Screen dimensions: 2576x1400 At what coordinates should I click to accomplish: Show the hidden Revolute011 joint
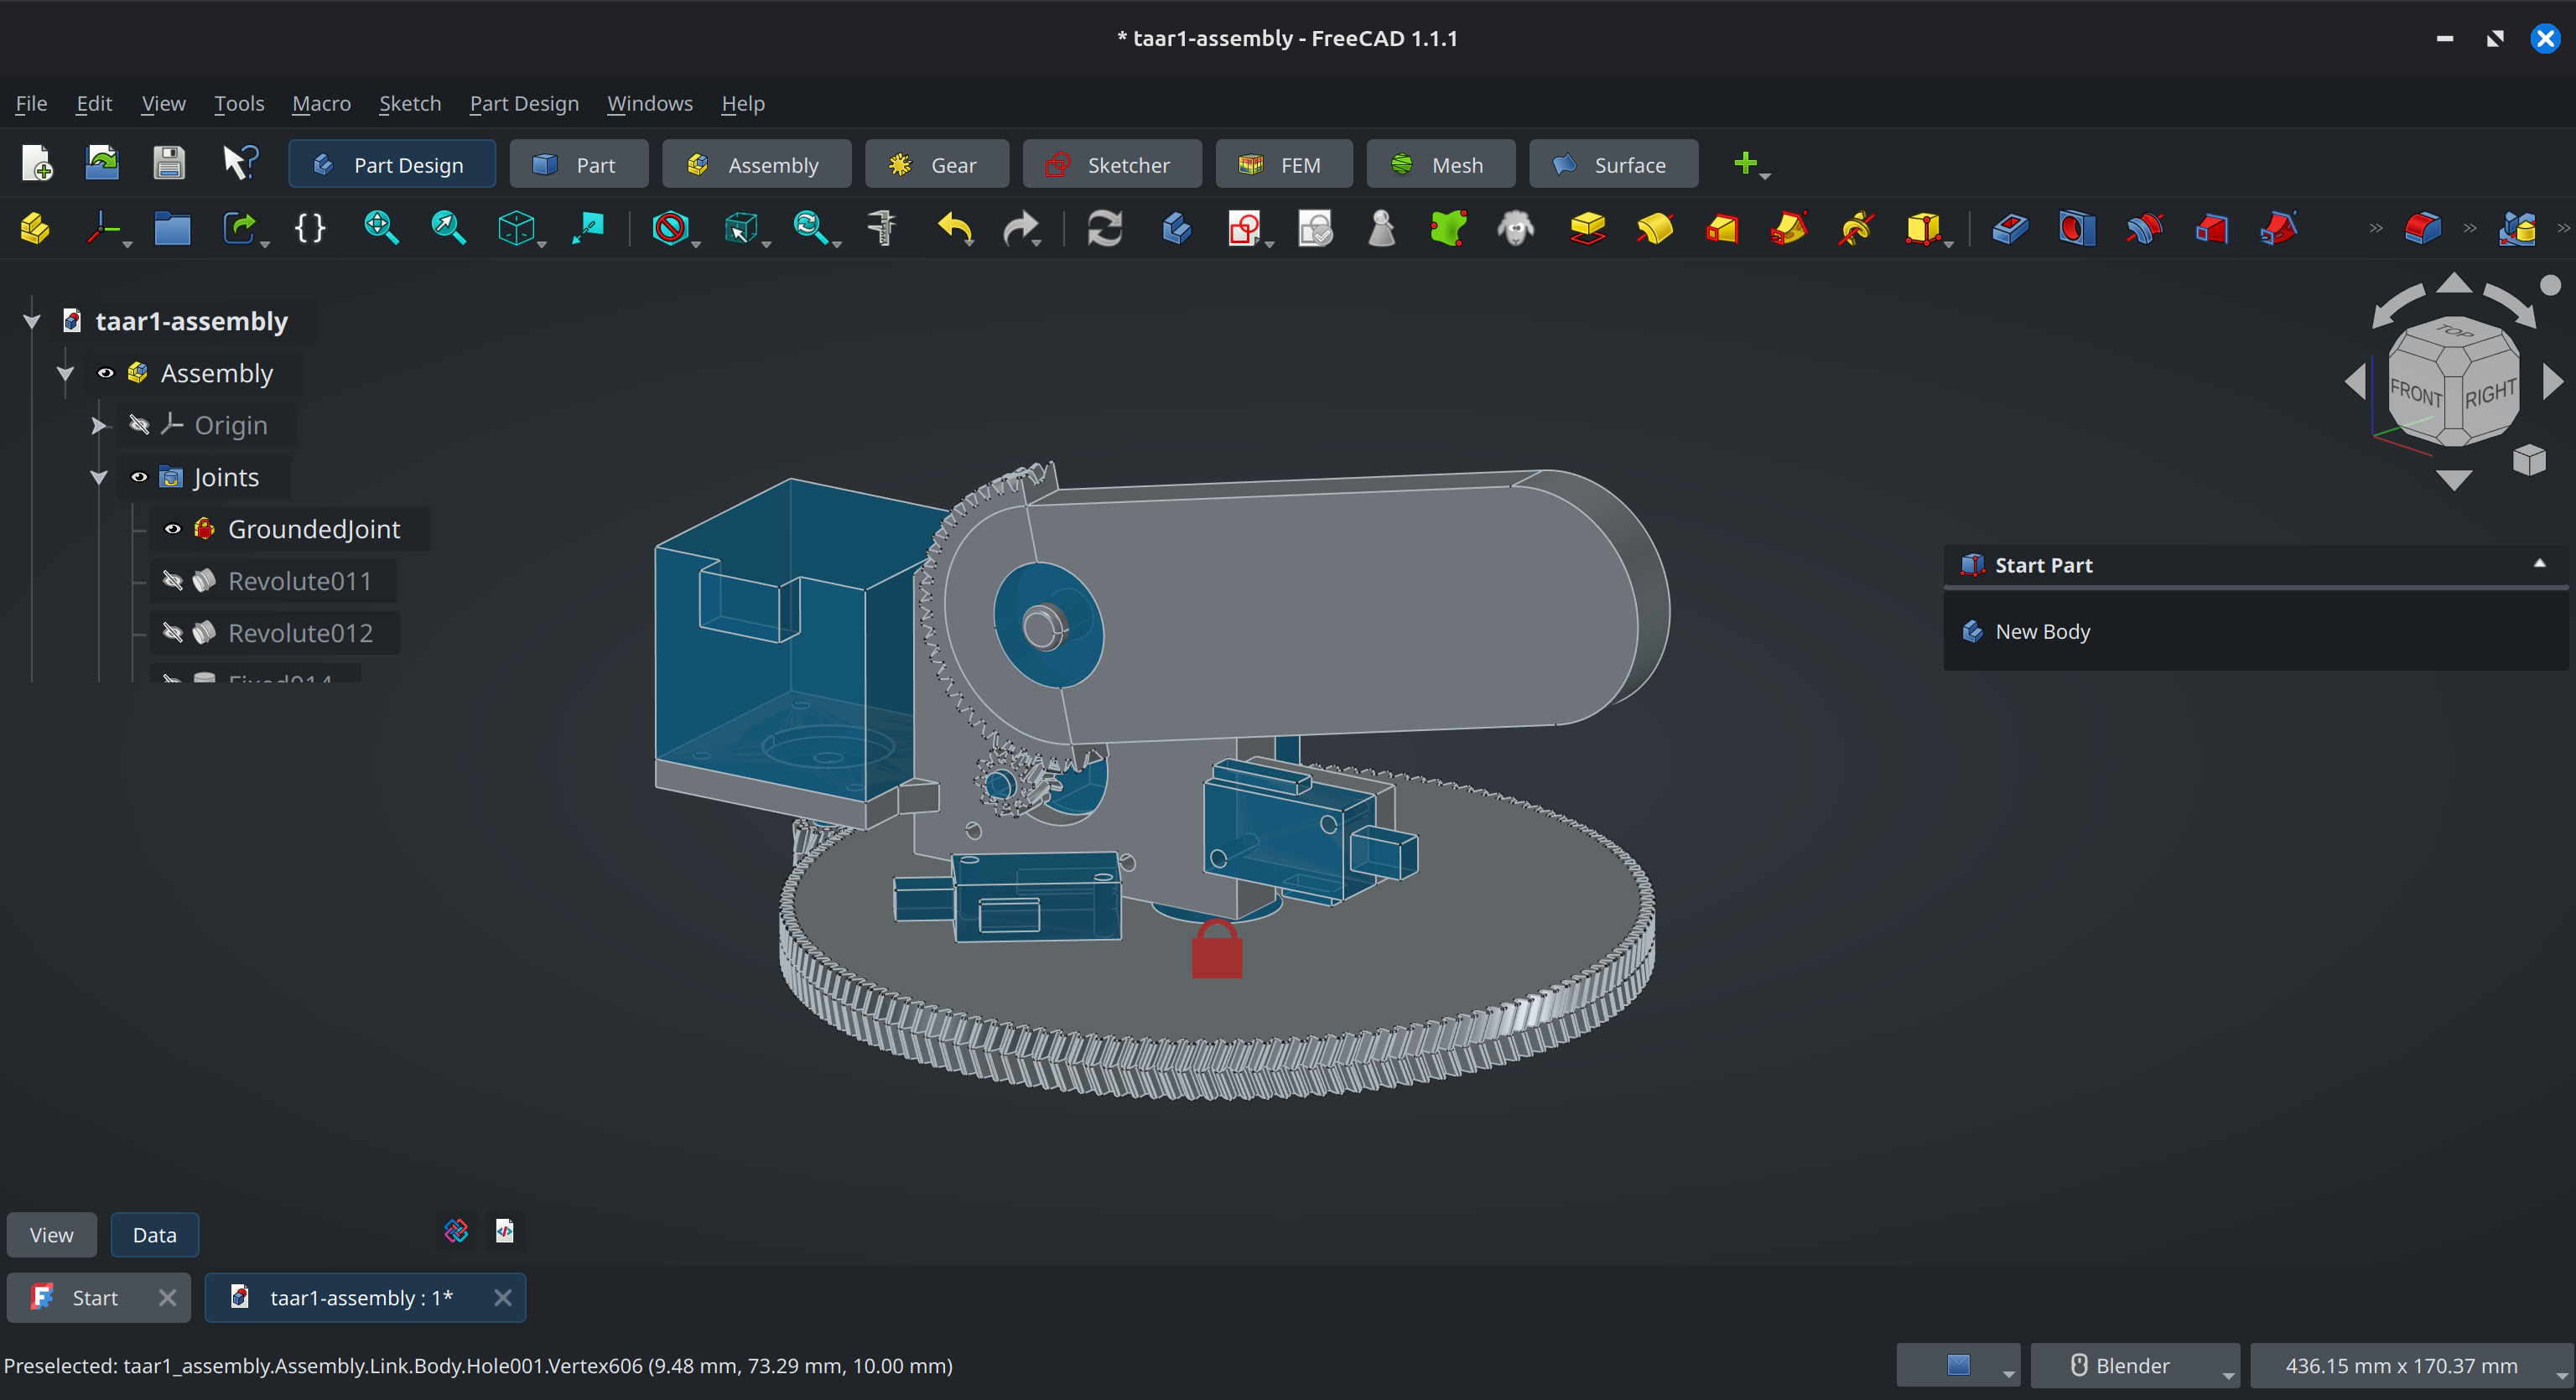pyautogui.click(x=172, y=581)
